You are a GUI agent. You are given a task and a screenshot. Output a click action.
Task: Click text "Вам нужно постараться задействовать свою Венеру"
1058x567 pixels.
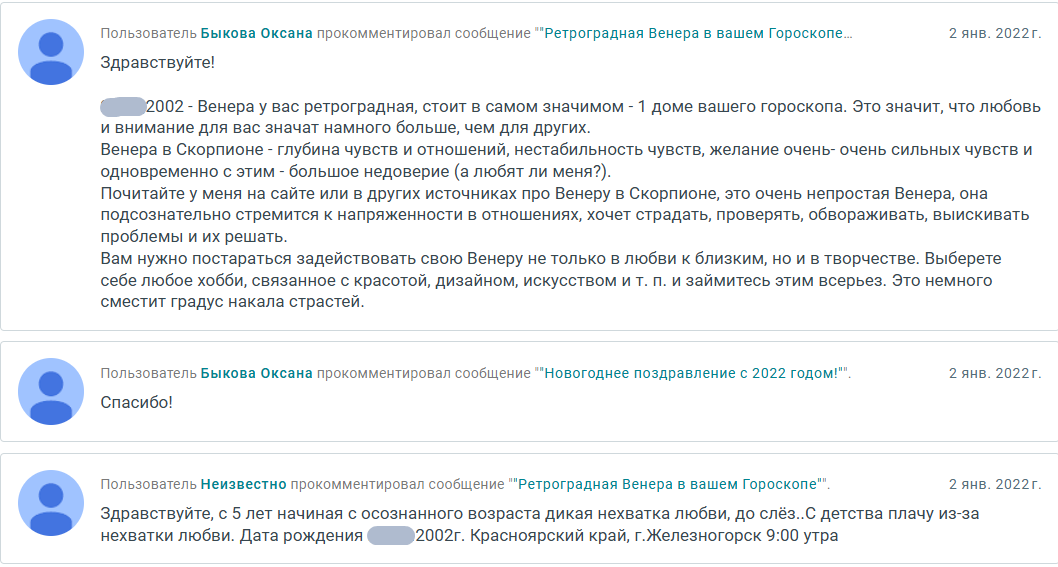click(x=312, y=259)
